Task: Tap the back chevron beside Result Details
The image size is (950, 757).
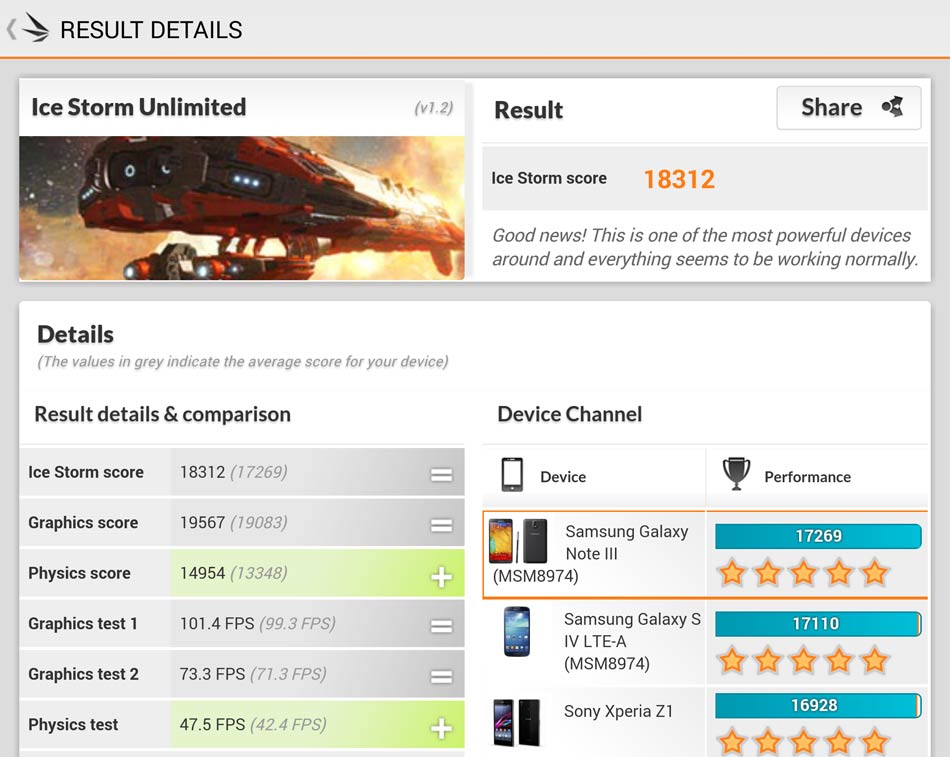Action: (x=11, y=29)
